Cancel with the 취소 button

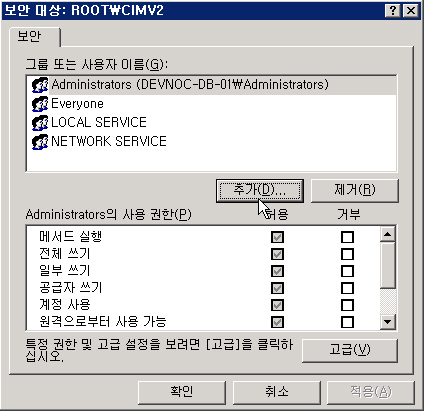pos(276,392)
